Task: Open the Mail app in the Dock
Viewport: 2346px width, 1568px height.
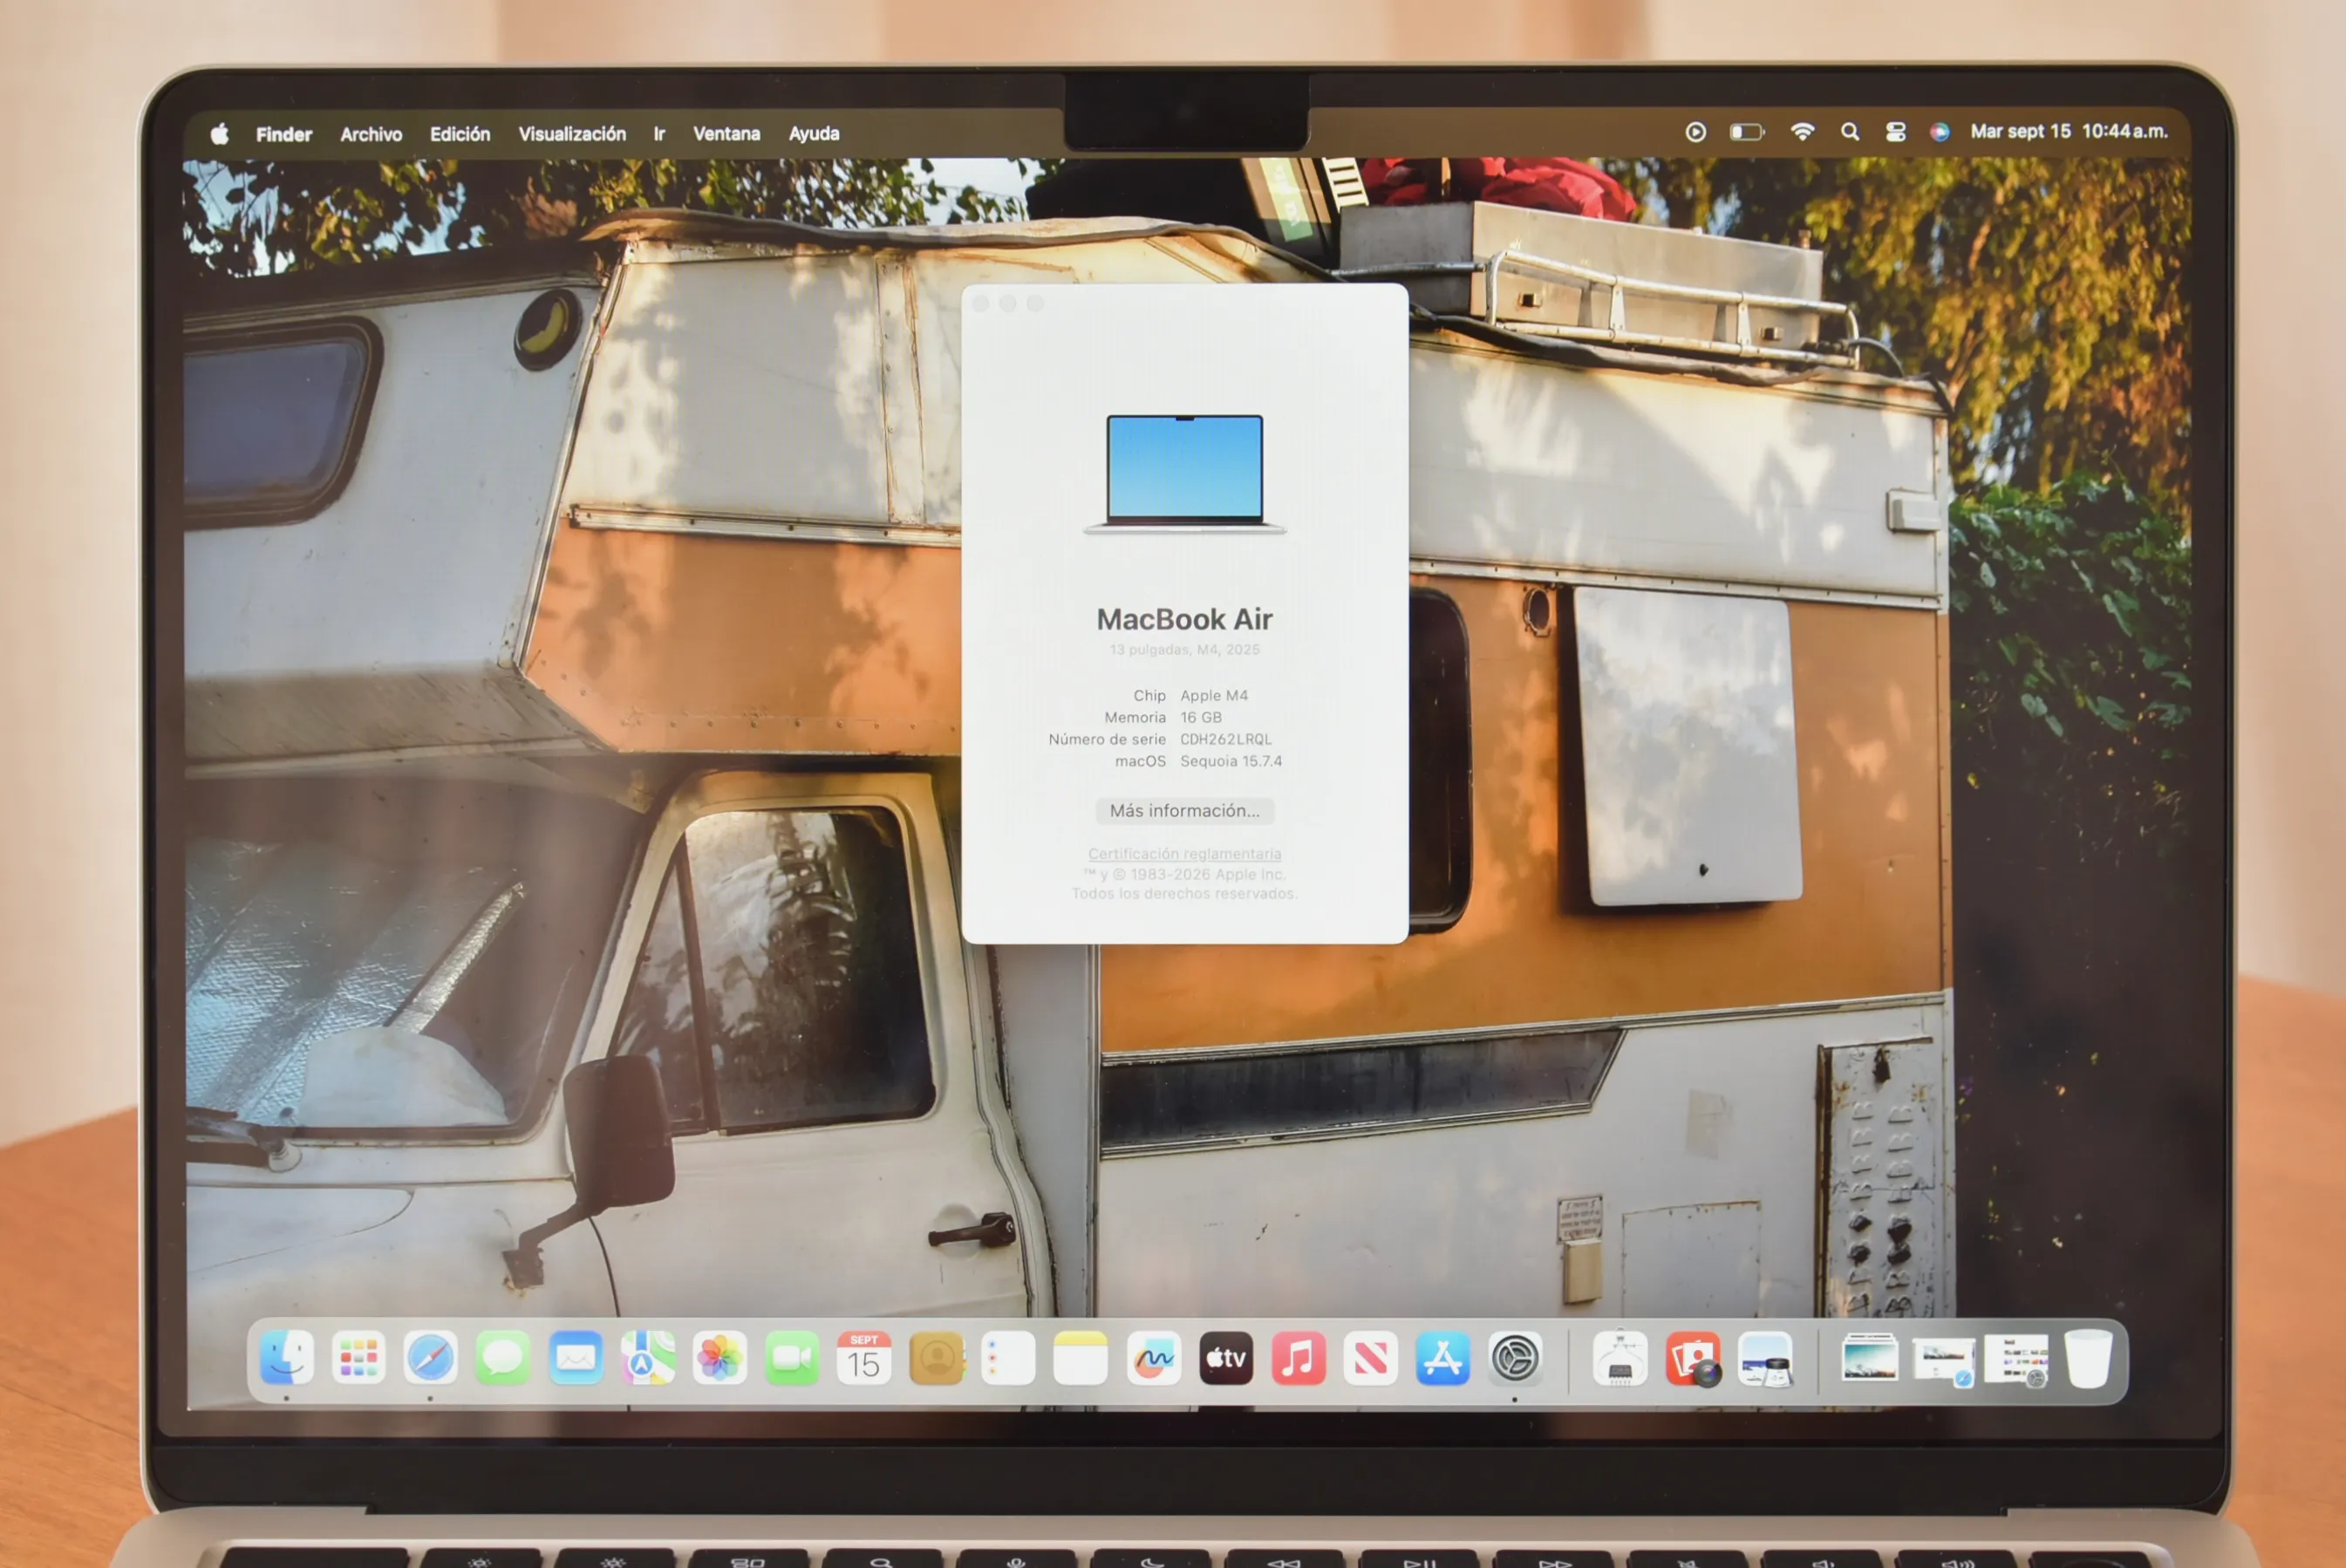Action: coord(576,1358)
